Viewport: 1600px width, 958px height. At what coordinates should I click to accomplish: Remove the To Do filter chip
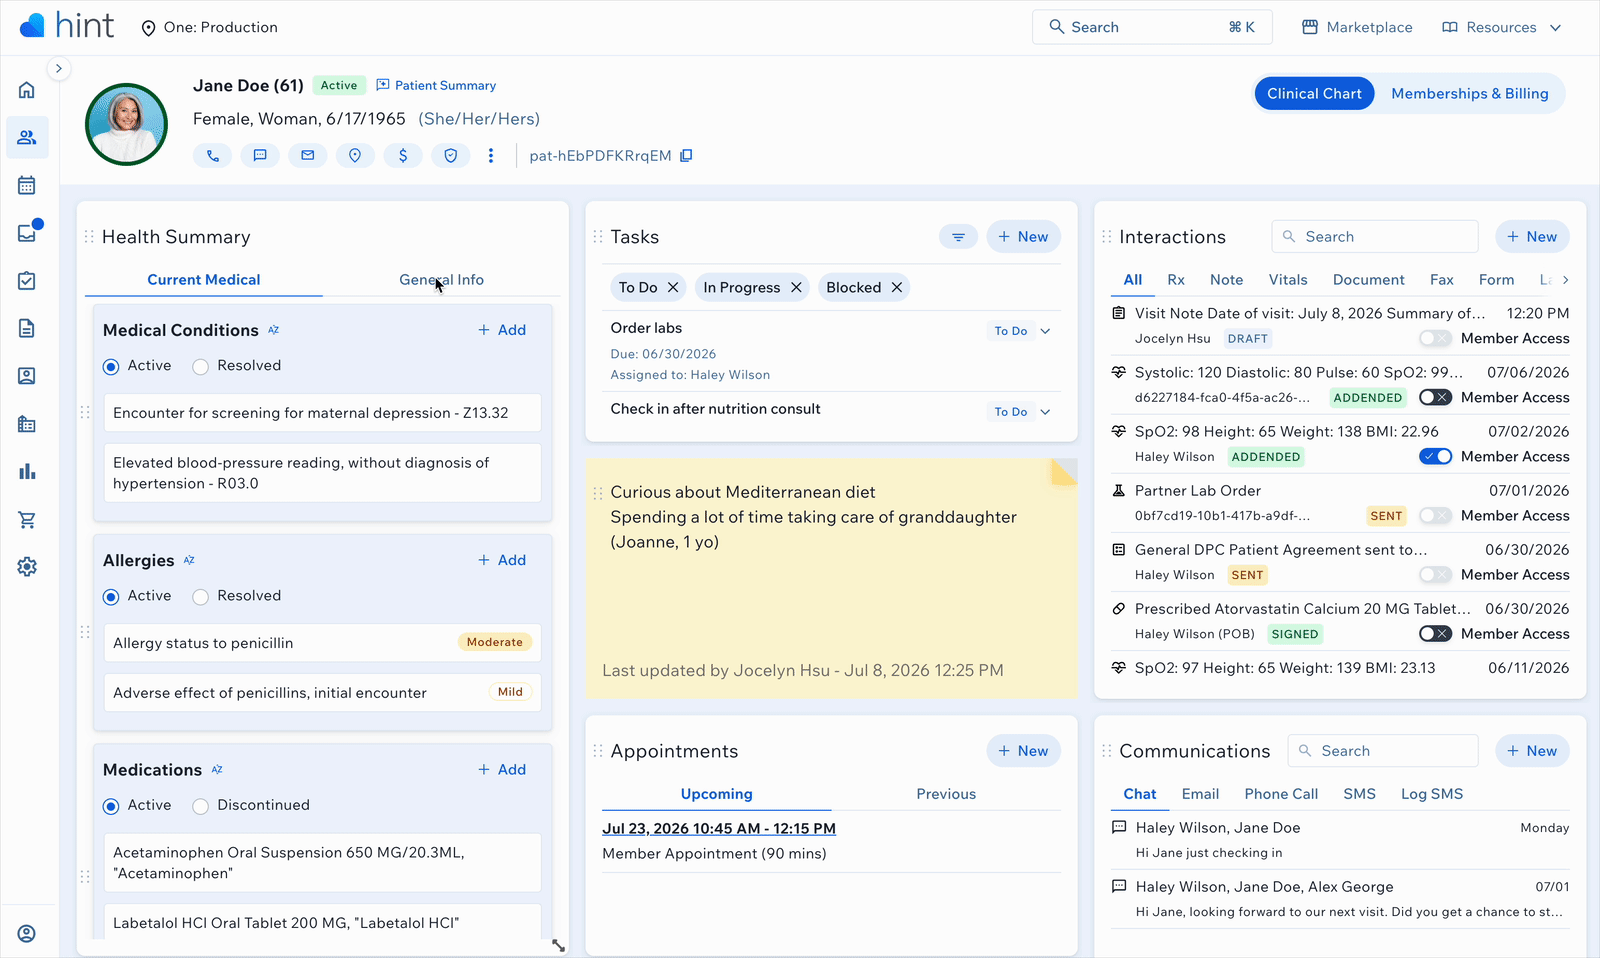[673, 287]
